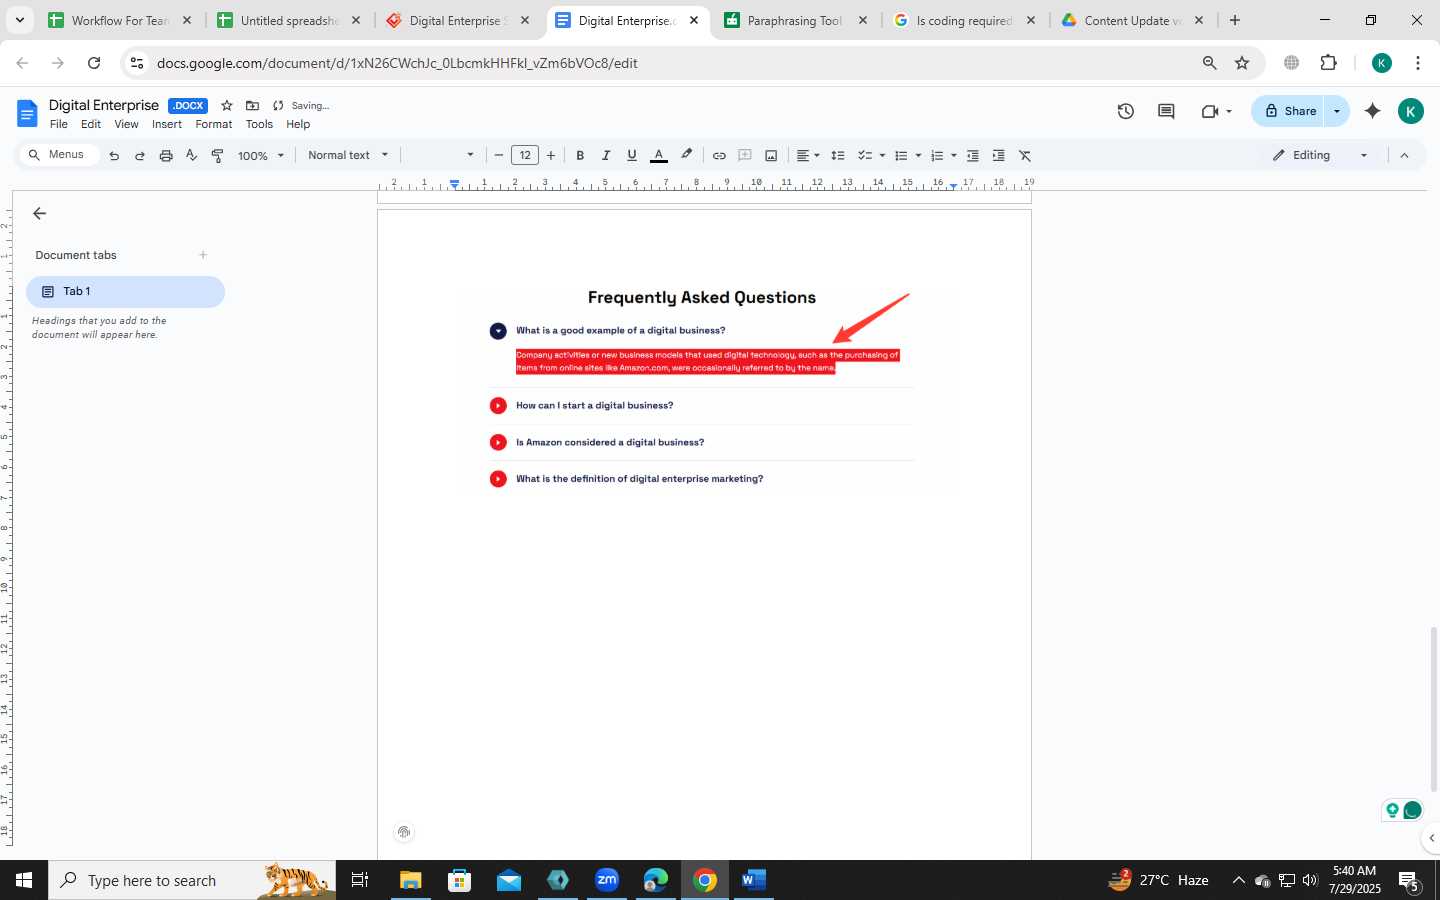
Task: Open the Tools menu
Action: (259, 125)
